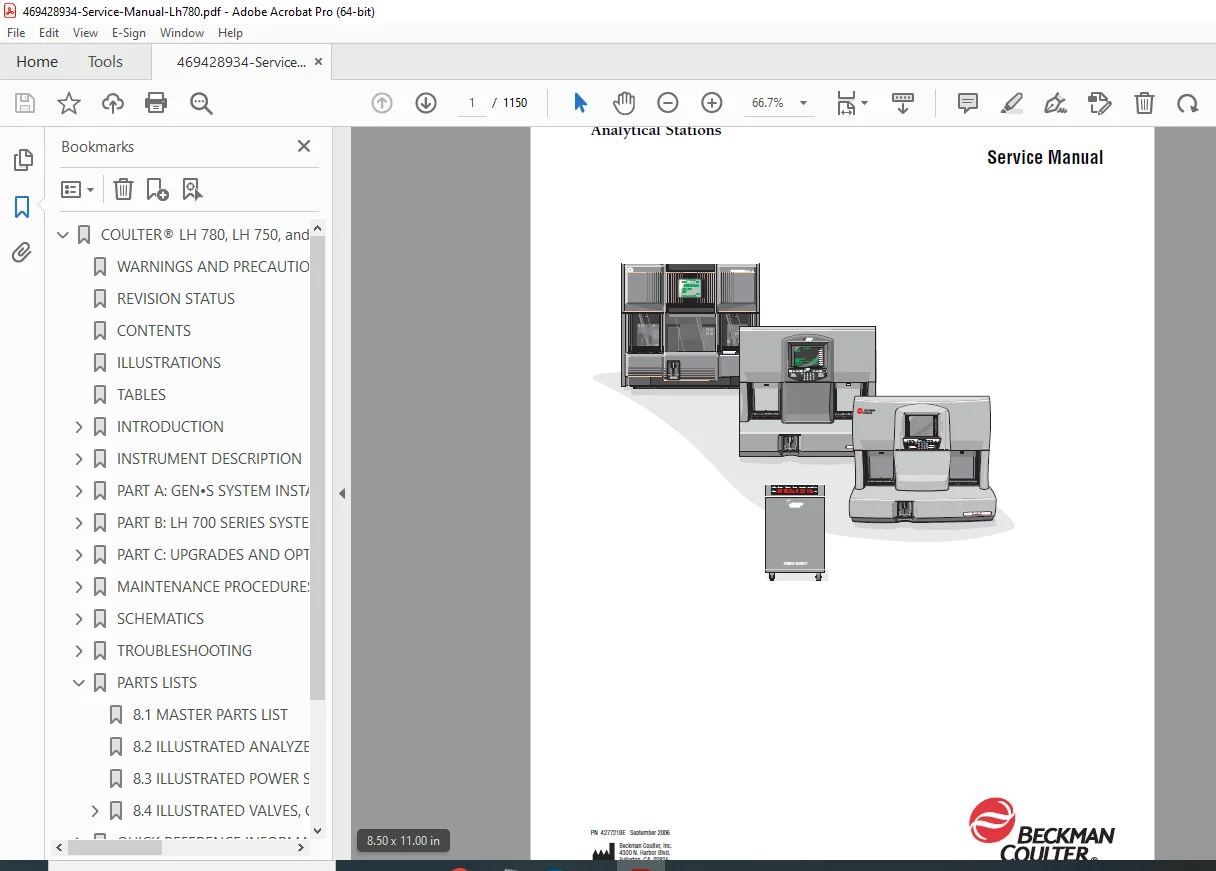1216x871 pixels.
Task: Zoom out with minus icon
Action: pyautogui.click(x=668, y=103)
